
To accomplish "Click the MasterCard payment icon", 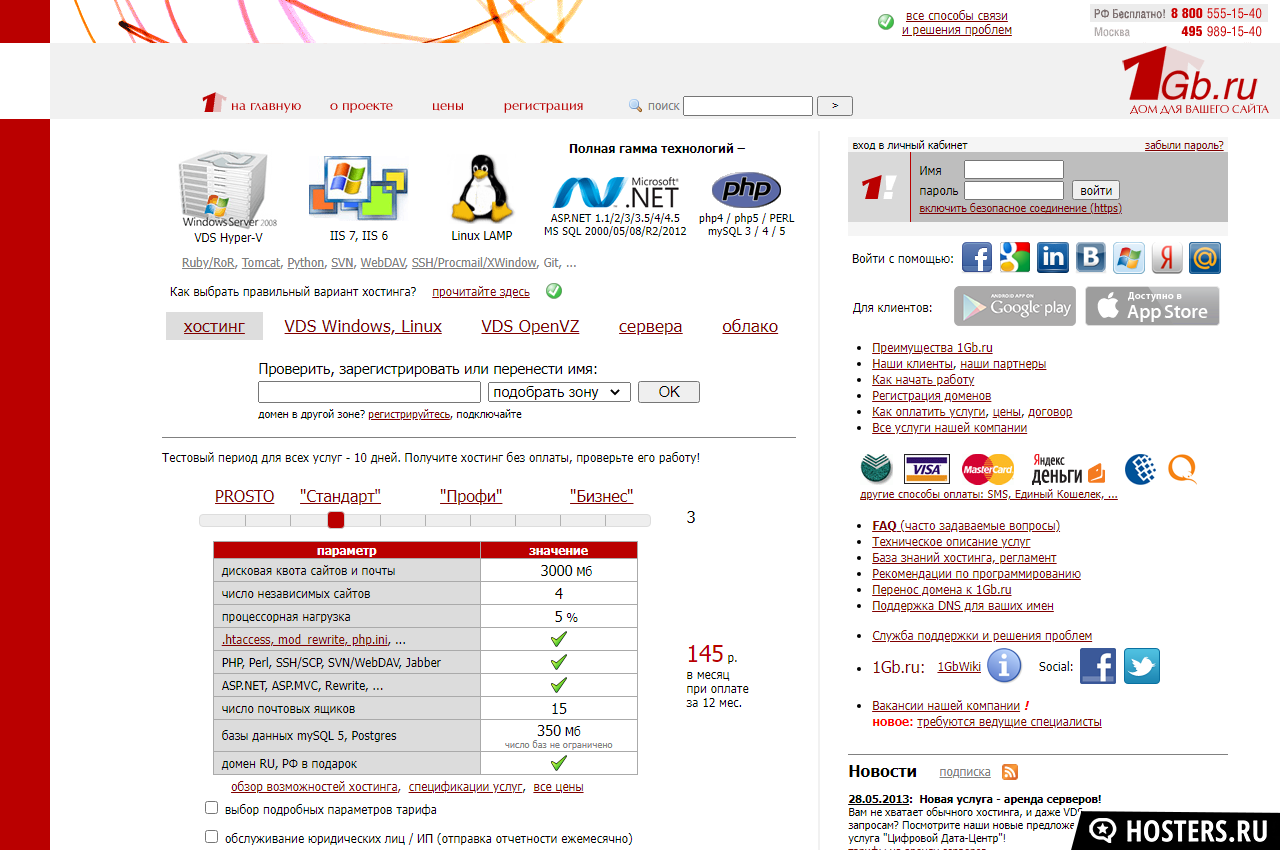I will click(x=988, y=469).
